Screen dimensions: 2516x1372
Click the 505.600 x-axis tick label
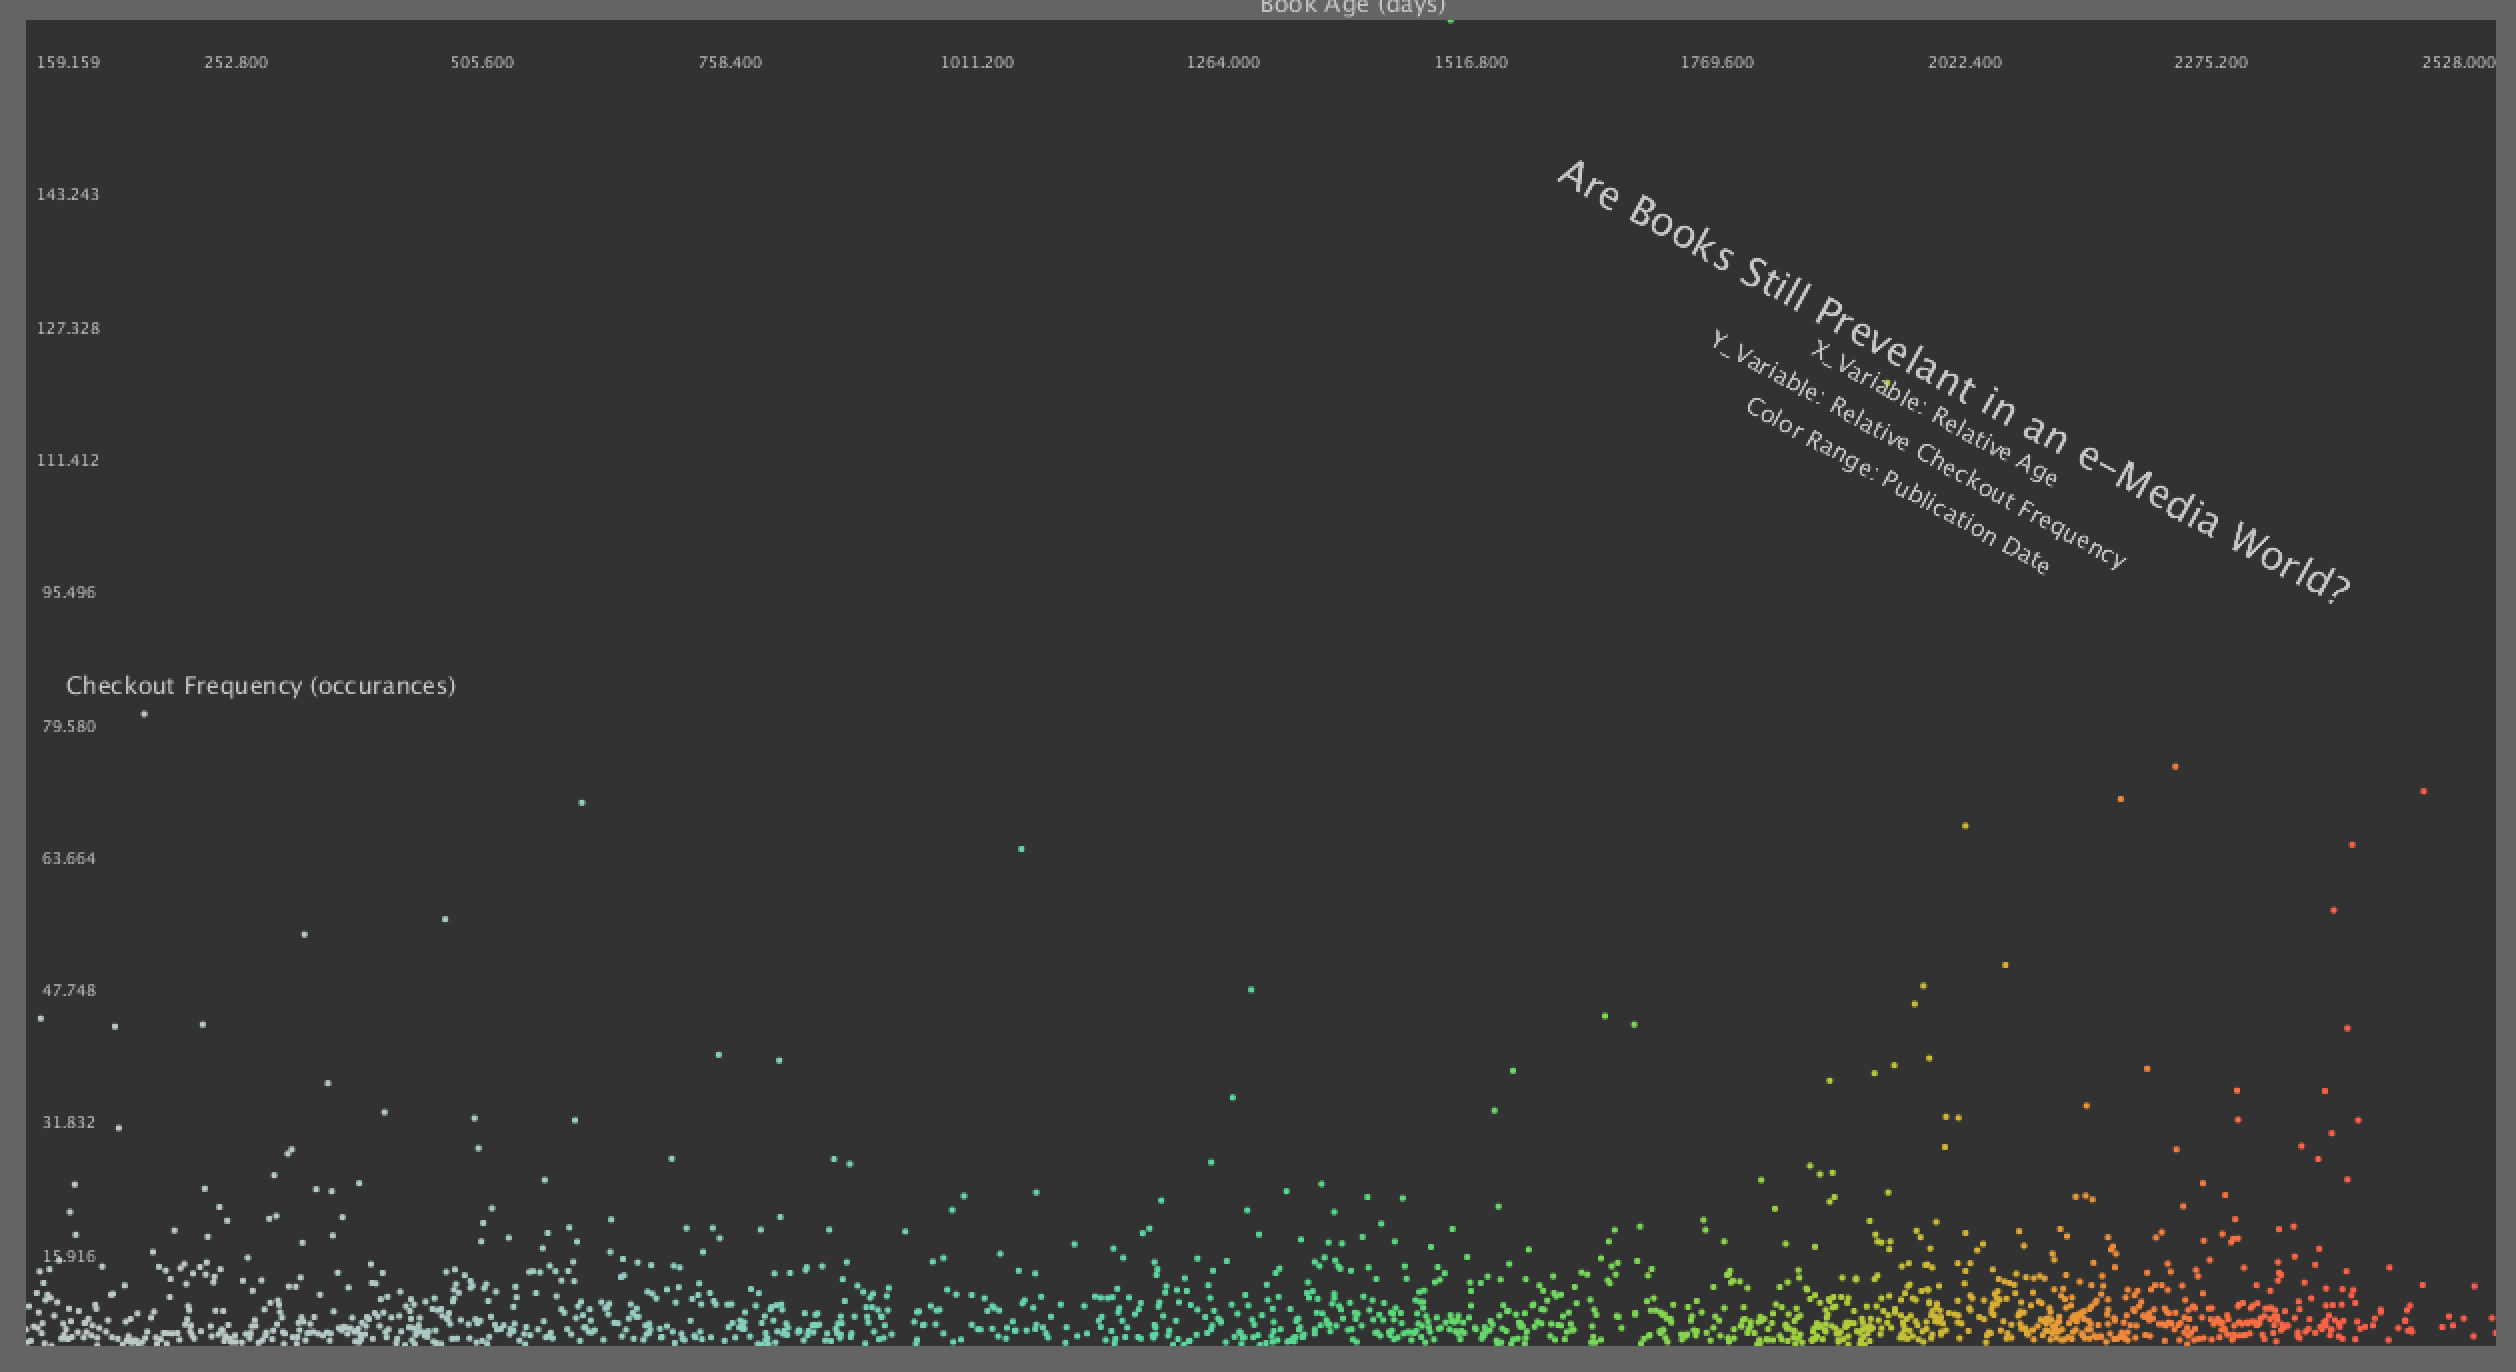482,62
